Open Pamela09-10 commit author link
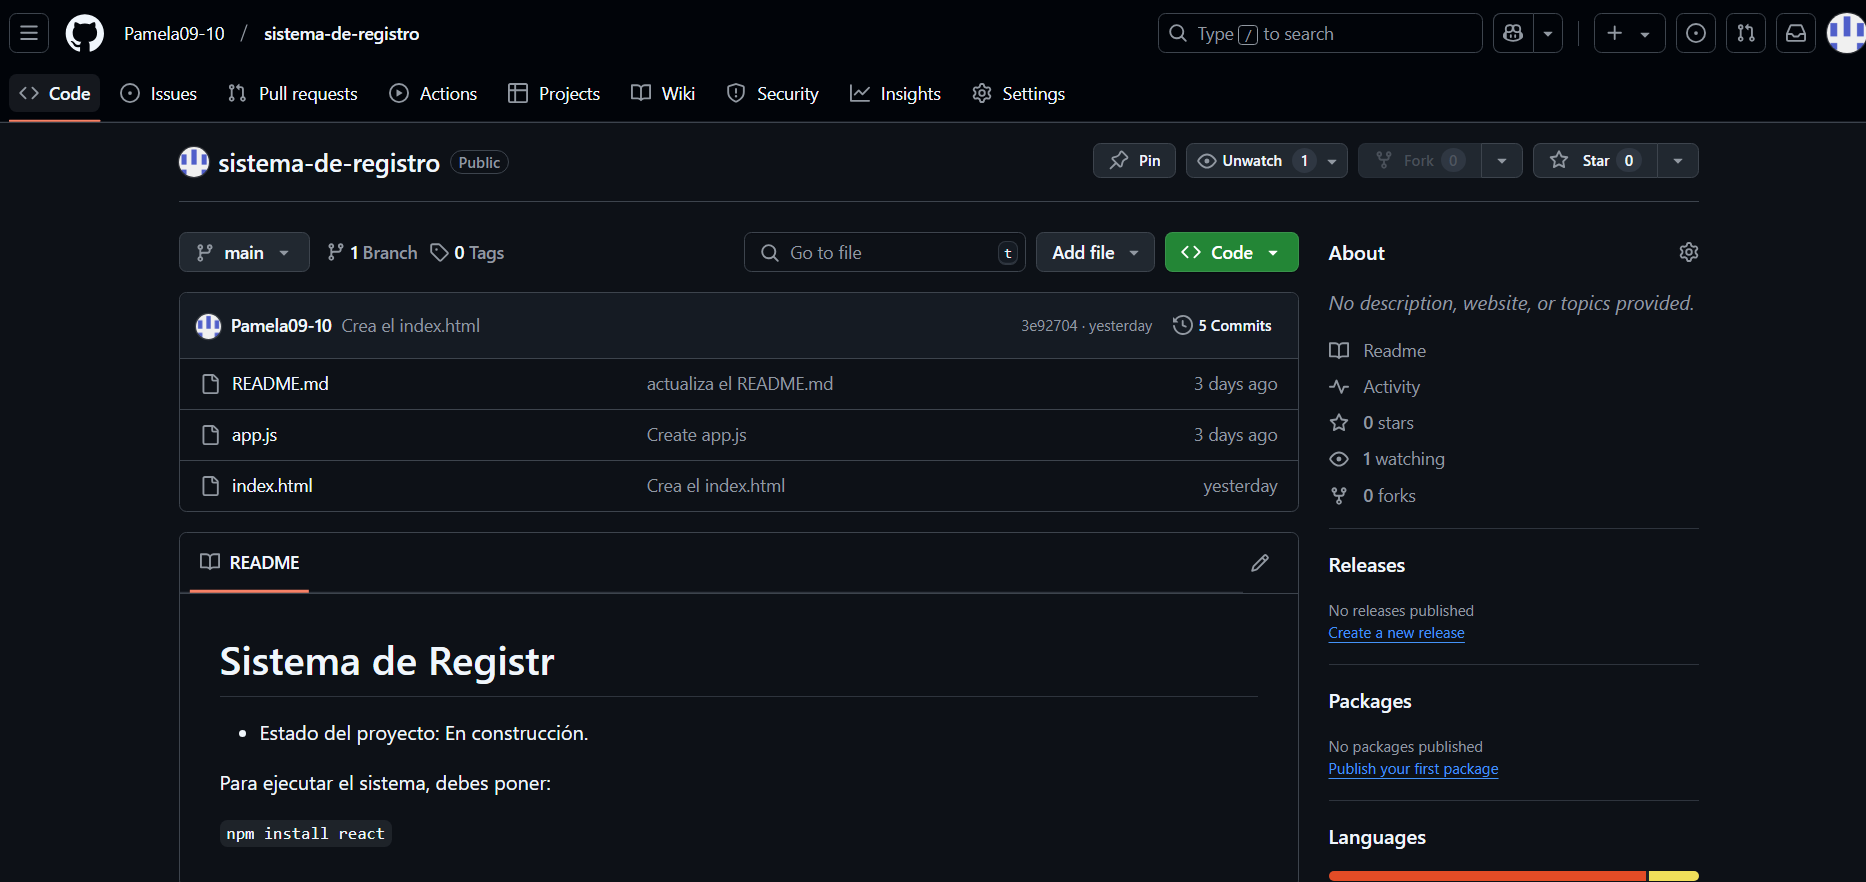 tap(281, 325)
